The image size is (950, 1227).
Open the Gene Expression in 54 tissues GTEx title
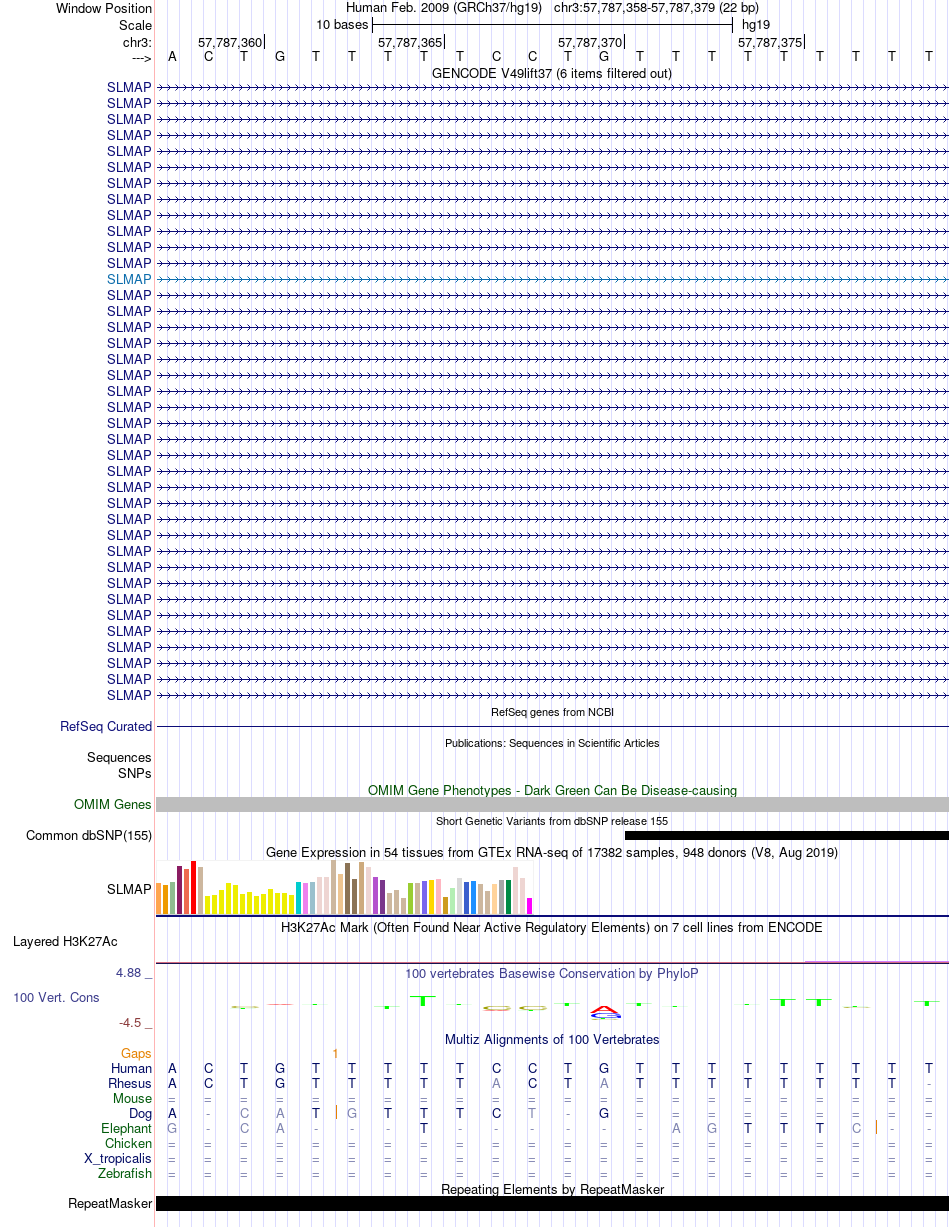[552, 852]
